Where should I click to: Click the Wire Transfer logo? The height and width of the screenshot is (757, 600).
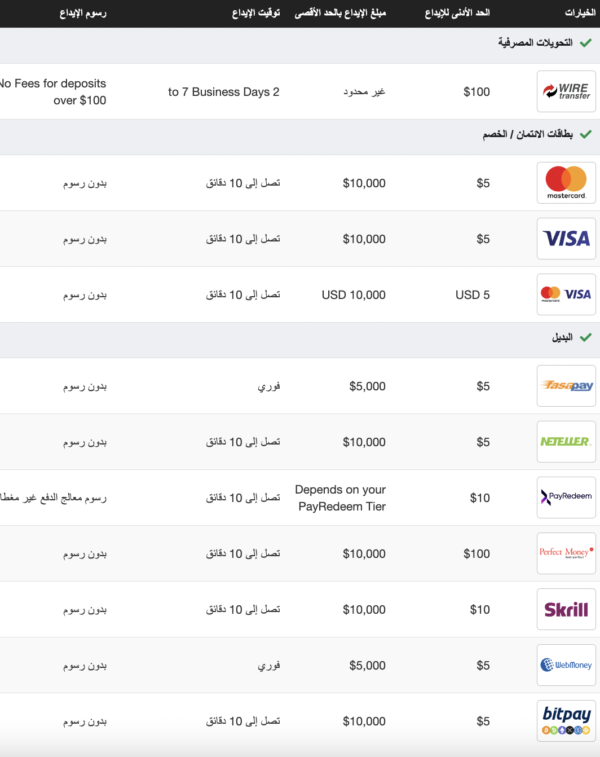[566, 92]
